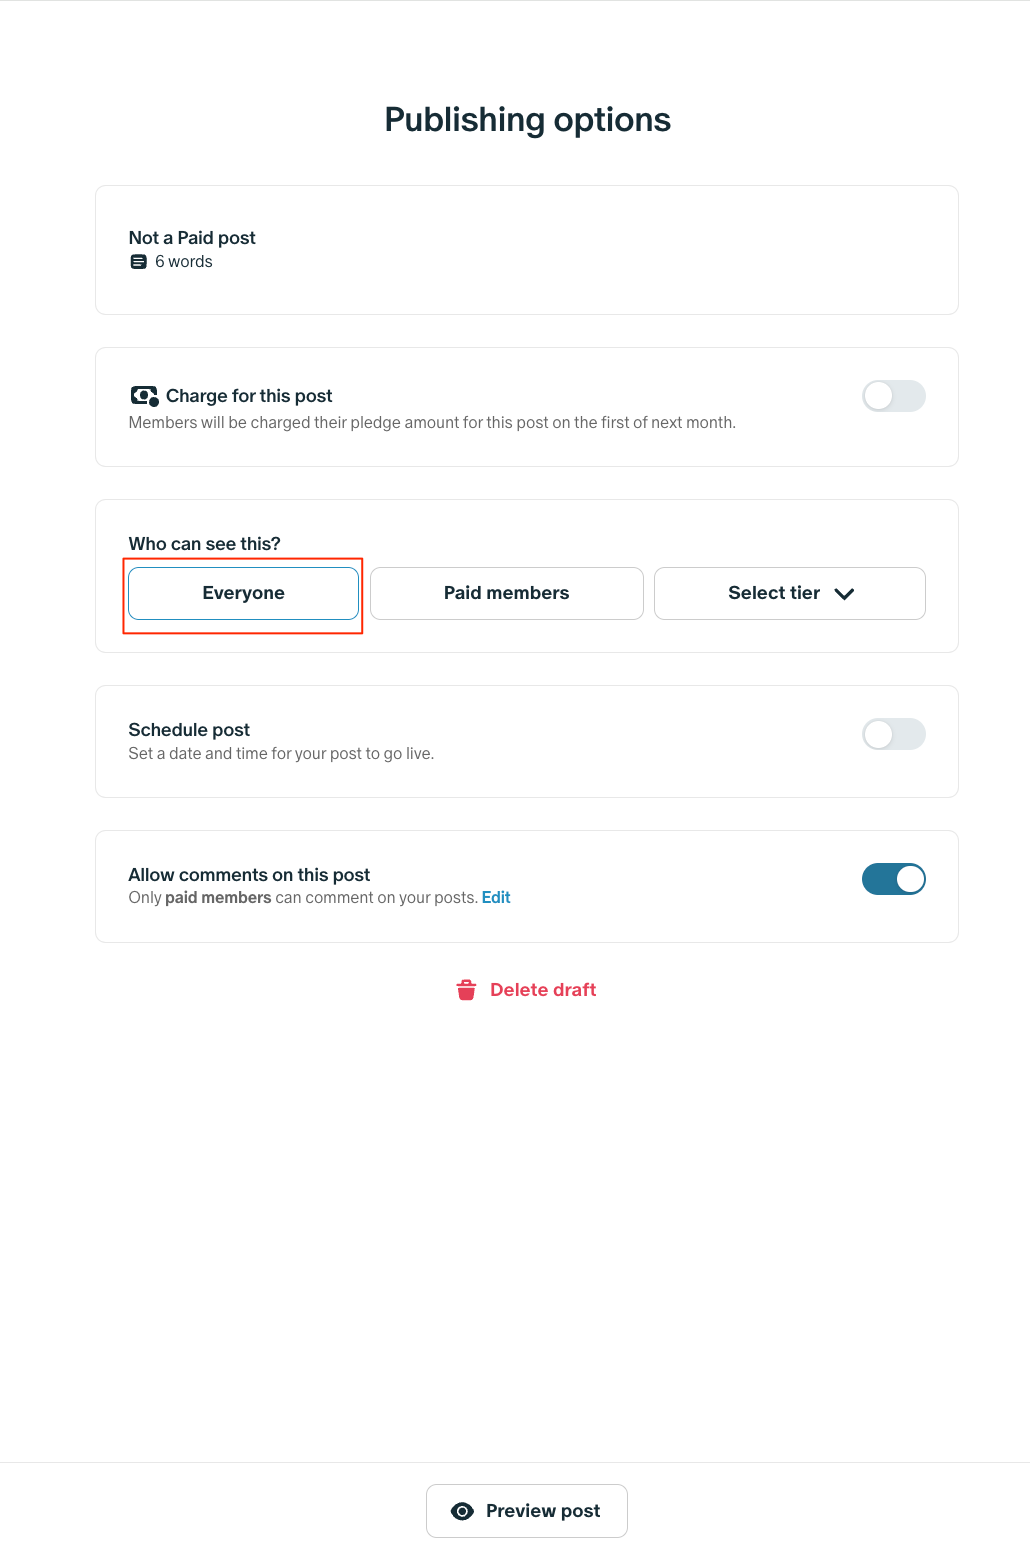Expand the Select tier chevron arrow

pos(844,594)
